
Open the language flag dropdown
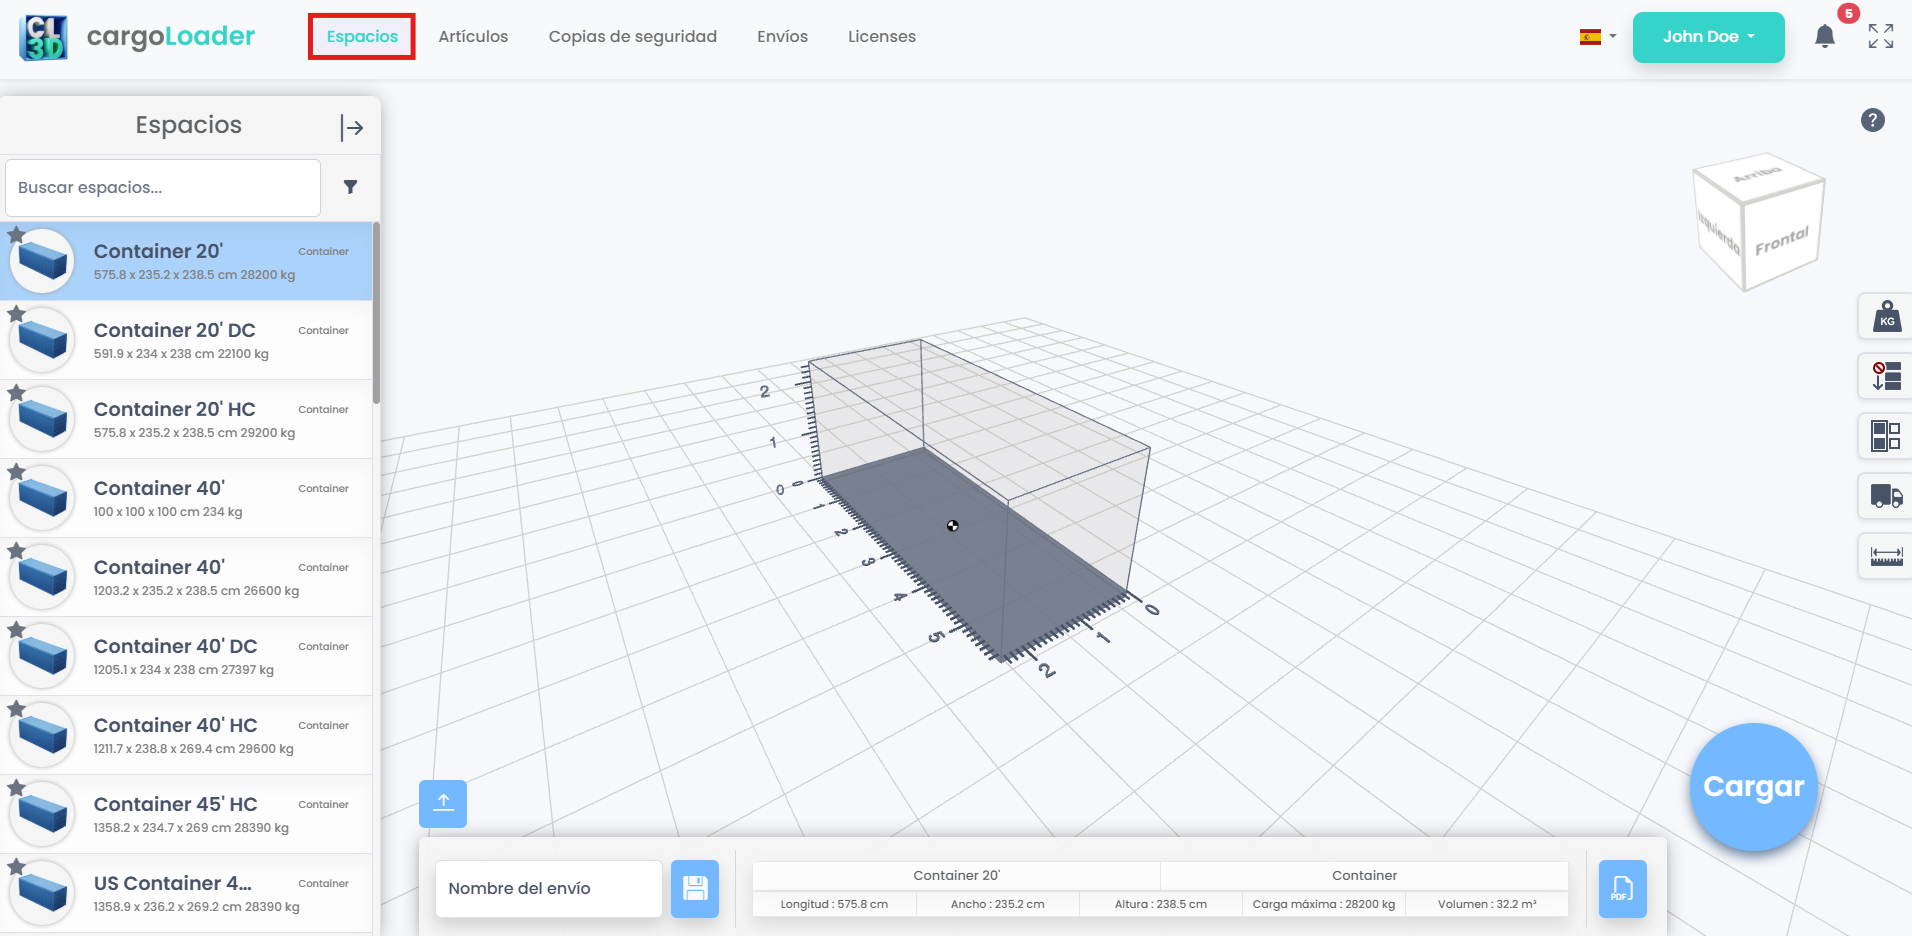coord(1597,37)
